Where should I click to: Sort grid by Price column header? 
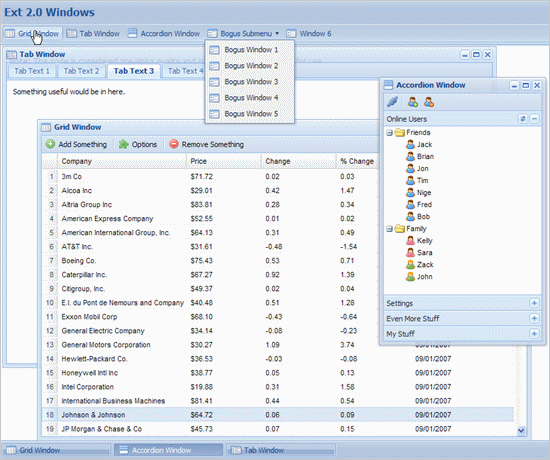(224, 161)
